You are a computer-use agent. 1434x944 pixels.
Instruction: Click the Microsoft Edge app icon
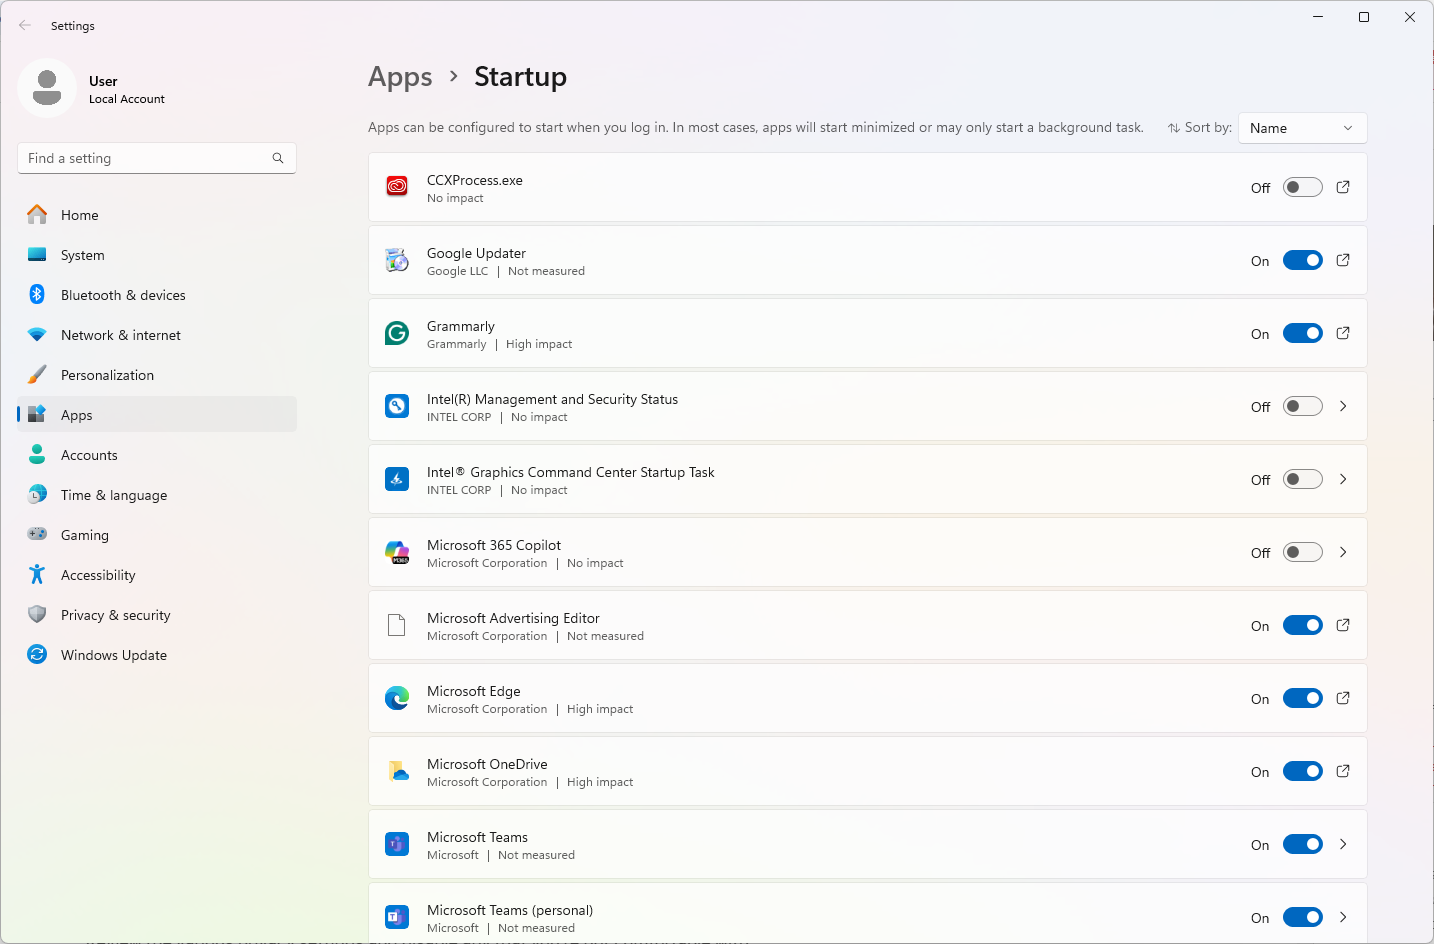[x=397, y=698]
